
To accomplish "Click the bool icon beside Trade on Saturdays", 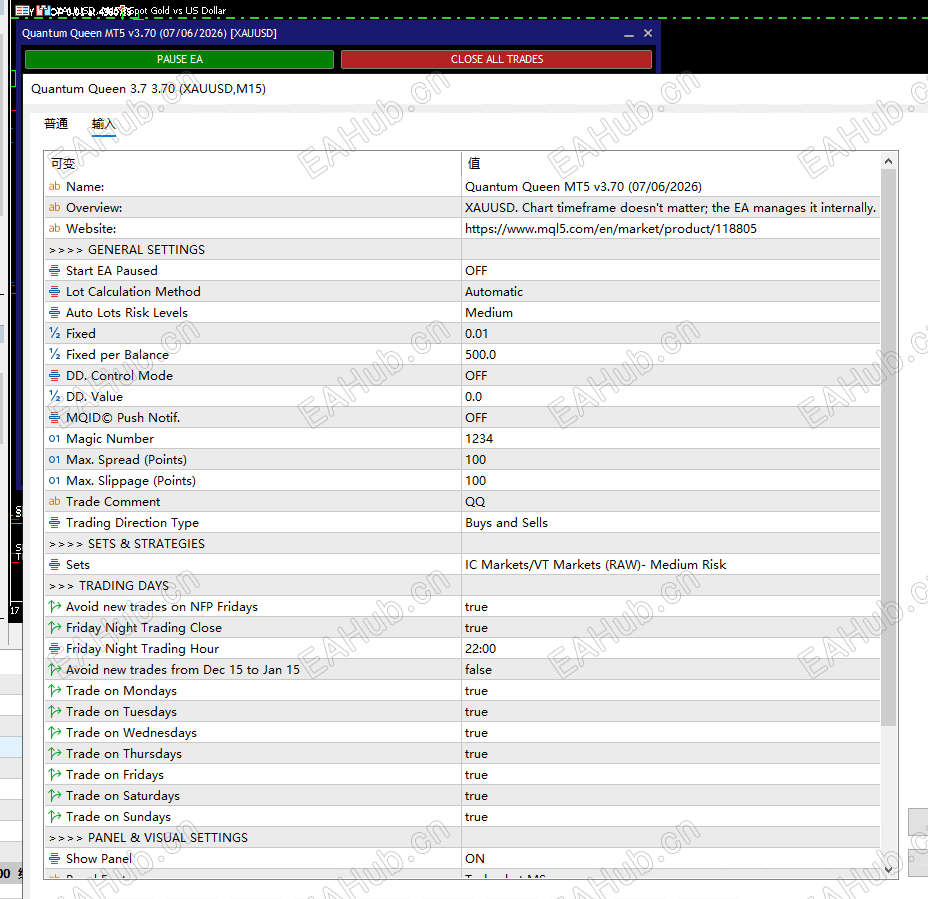I will 54,795.
